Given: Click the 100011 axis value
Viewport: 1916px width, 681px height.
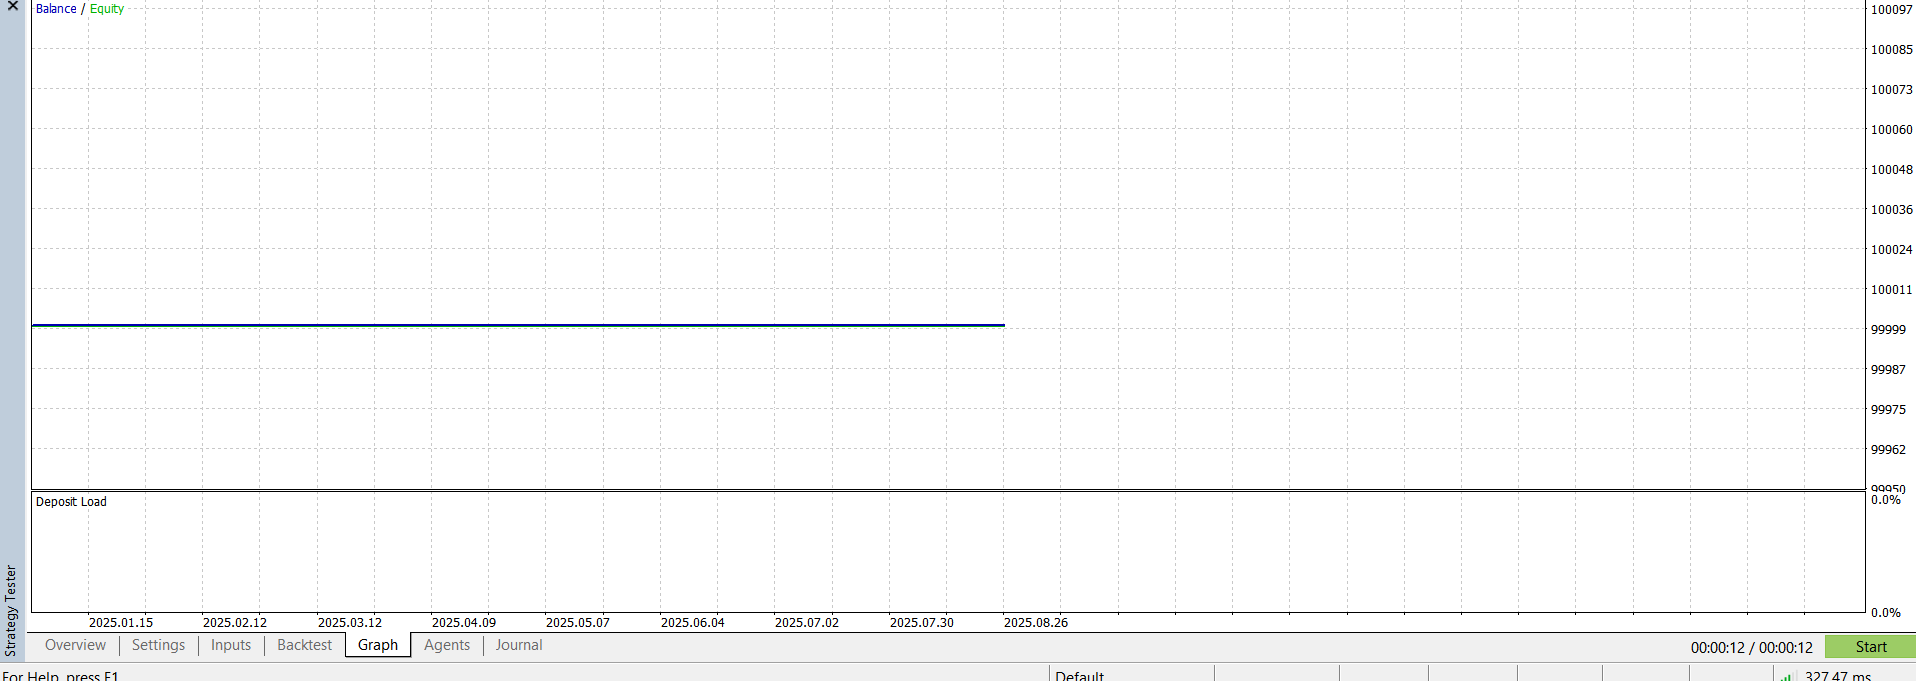Looking at the screenshot, I should (1892, 289).
